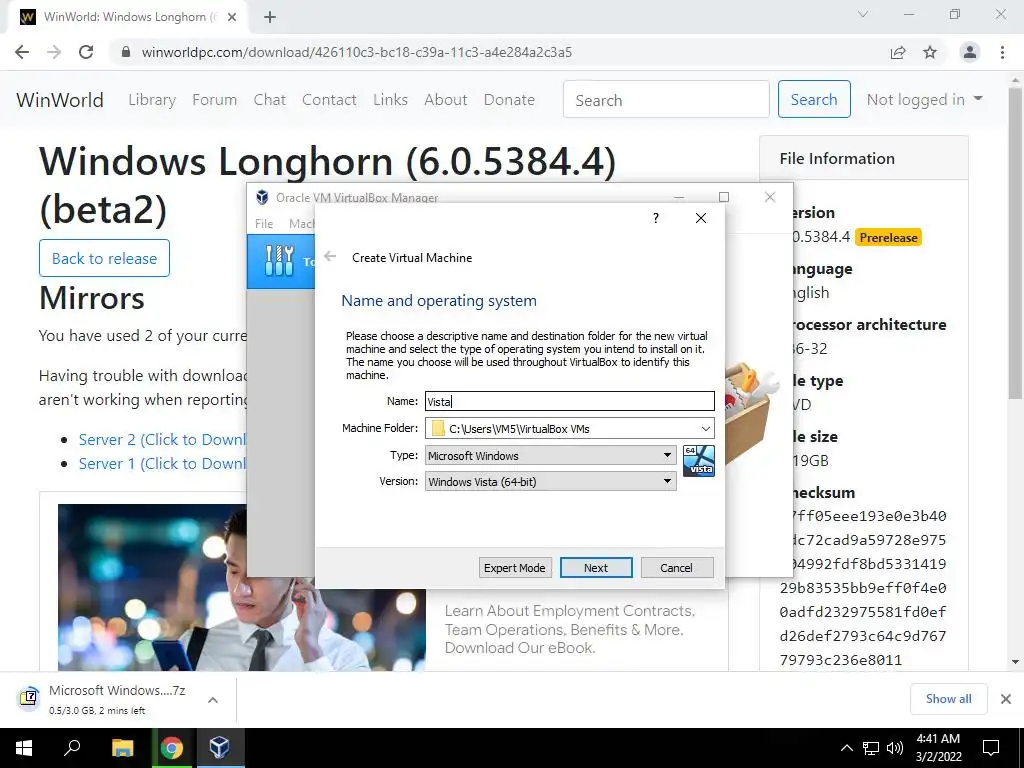Open the Links nav item

(x=391, y=99)
